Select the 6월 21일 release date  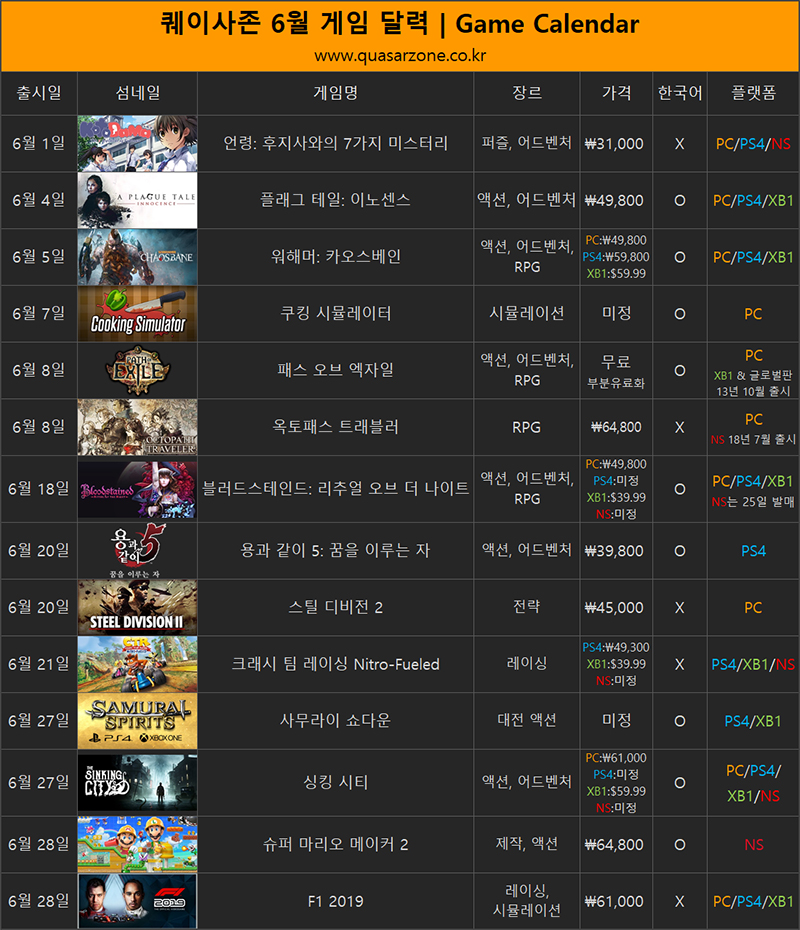coord(39,664)
